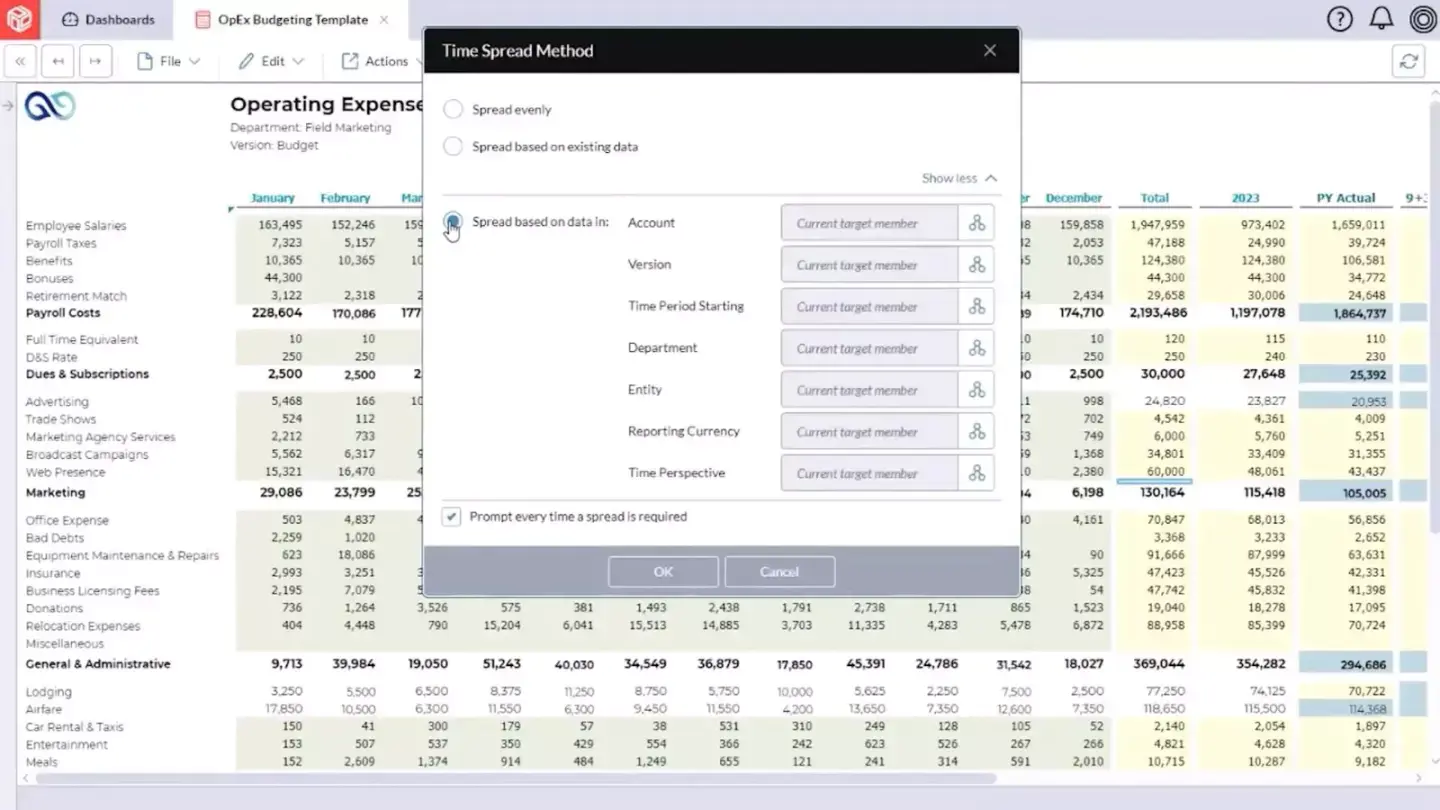
Task: Click the Reporting Currency member field
Action: point(869,432)
